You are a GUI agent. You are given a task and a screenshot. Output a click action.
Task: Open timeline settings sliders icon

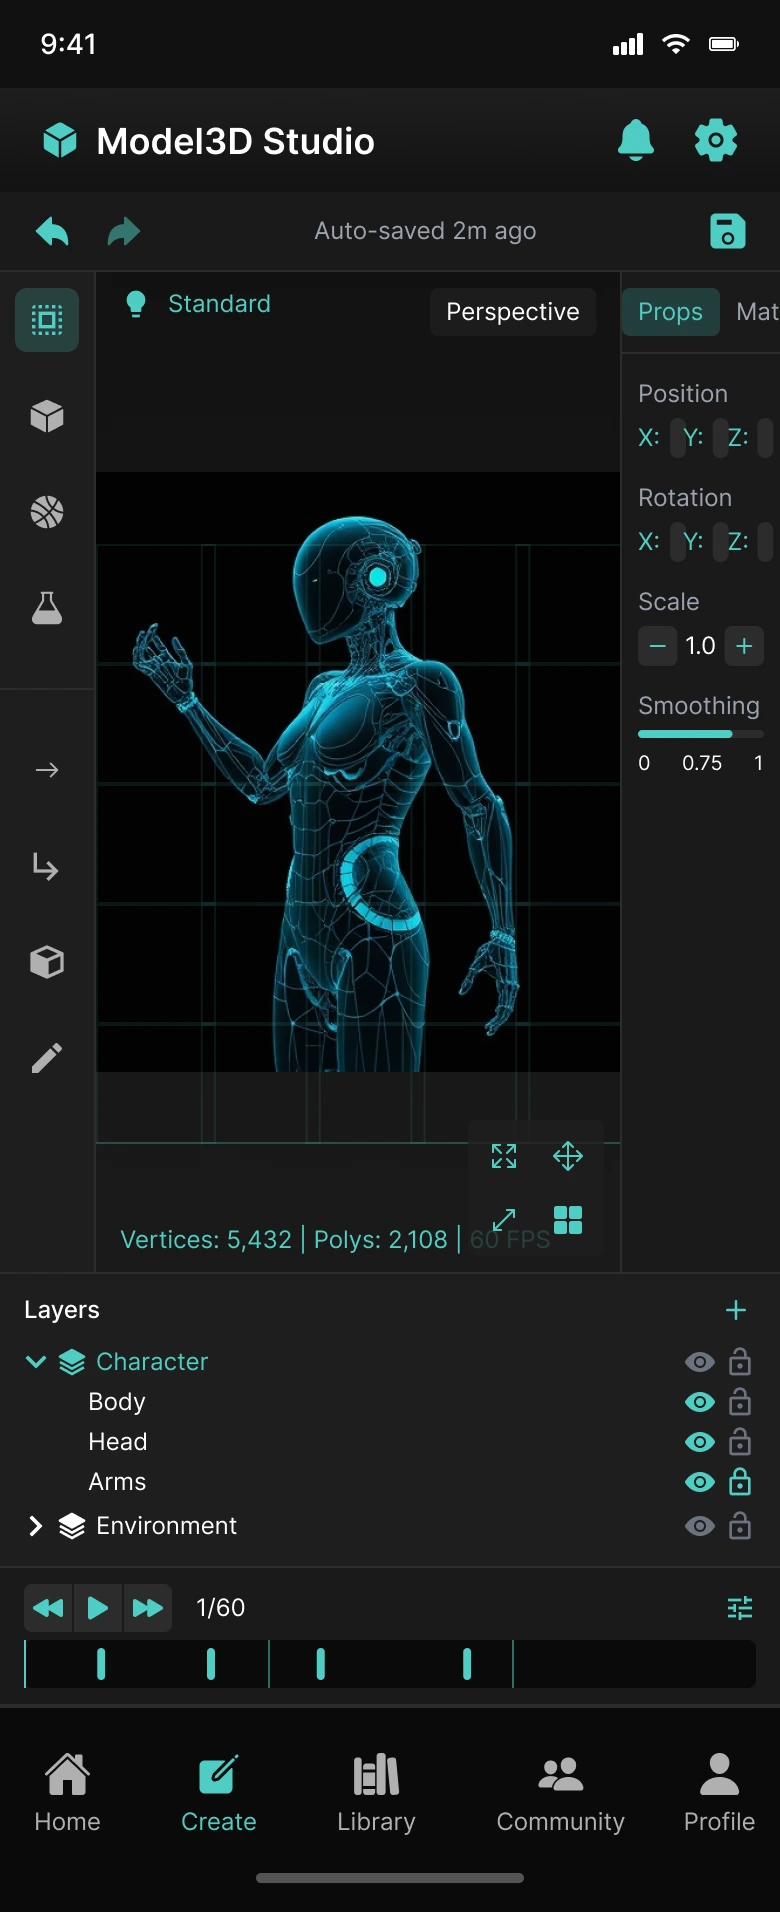tap(739, 1608)
